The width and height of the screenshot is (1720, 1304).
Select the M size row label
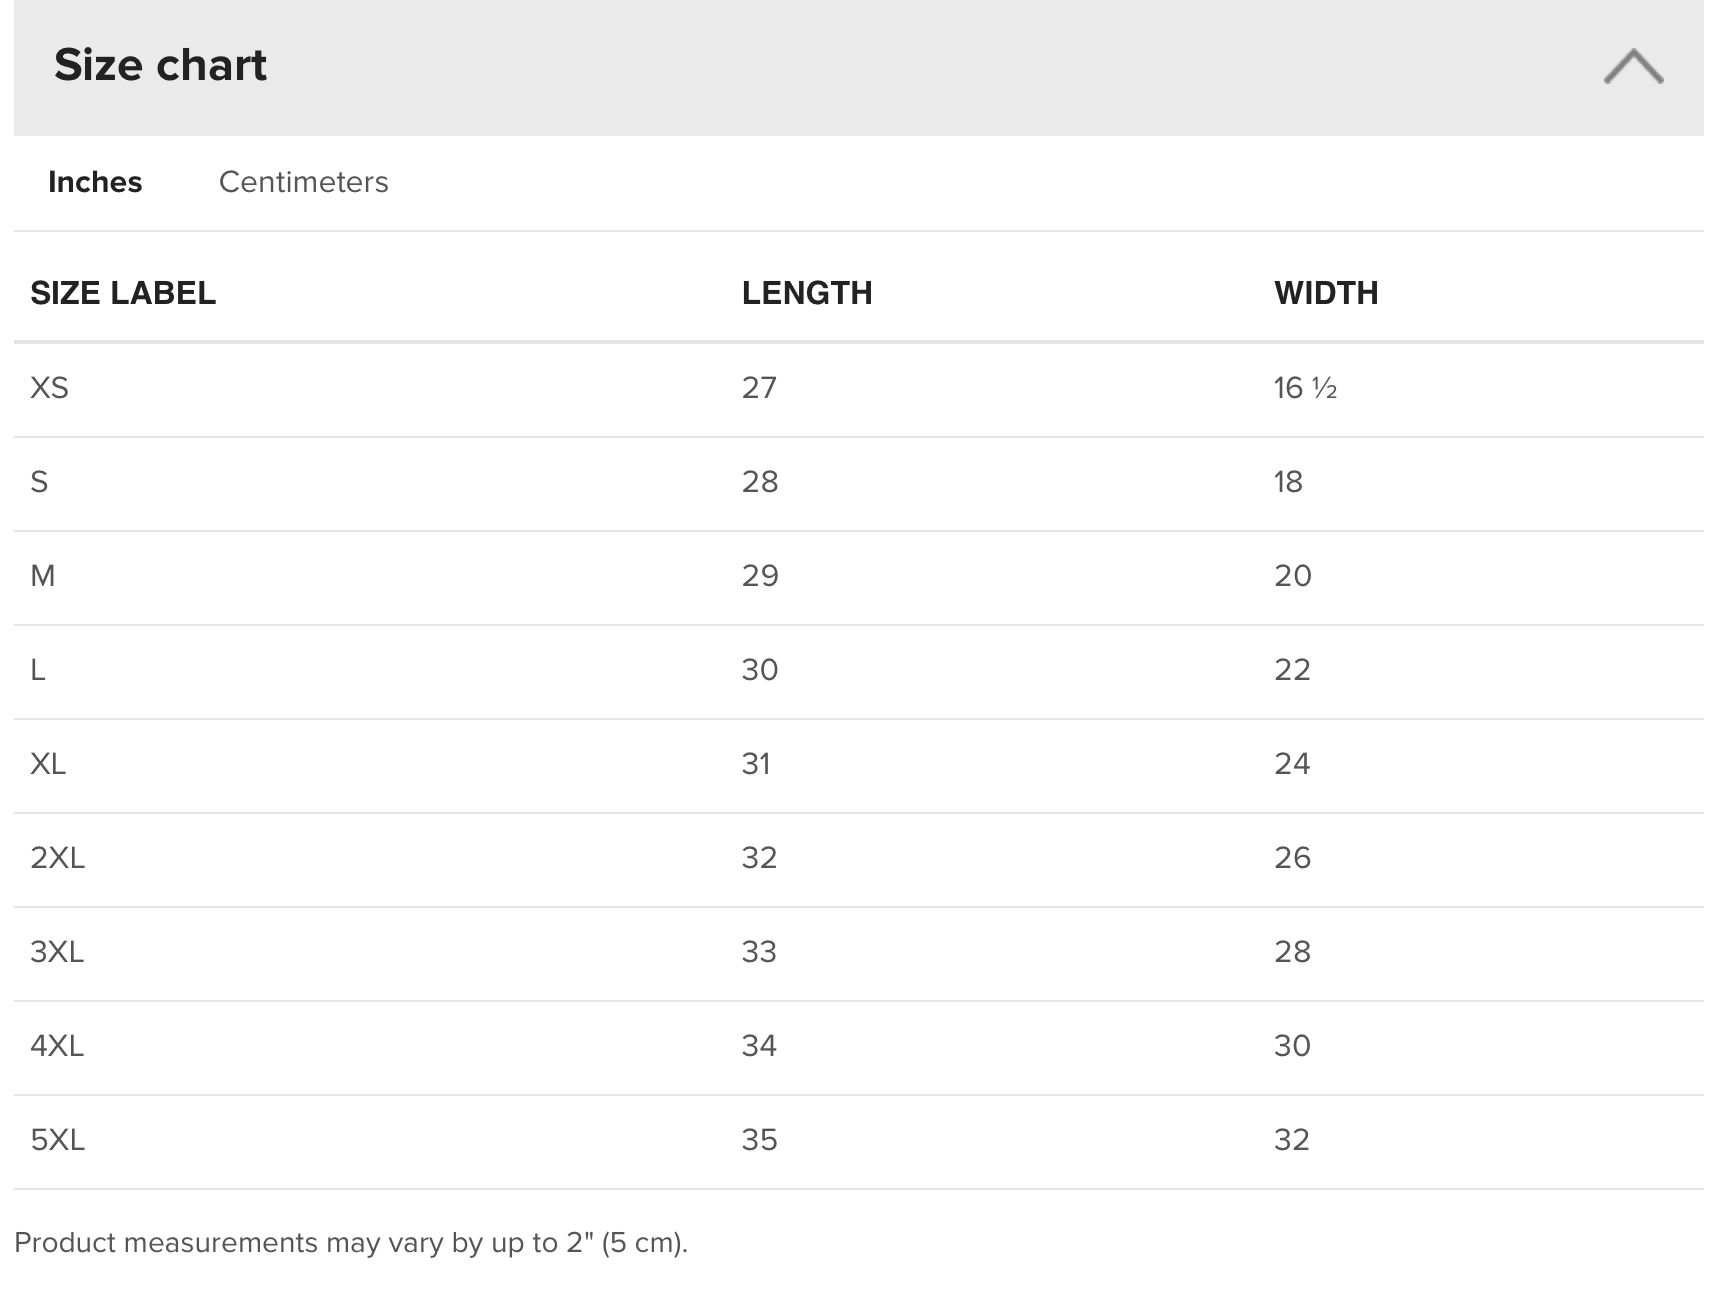pyautogui.click(x=43, y=576)
